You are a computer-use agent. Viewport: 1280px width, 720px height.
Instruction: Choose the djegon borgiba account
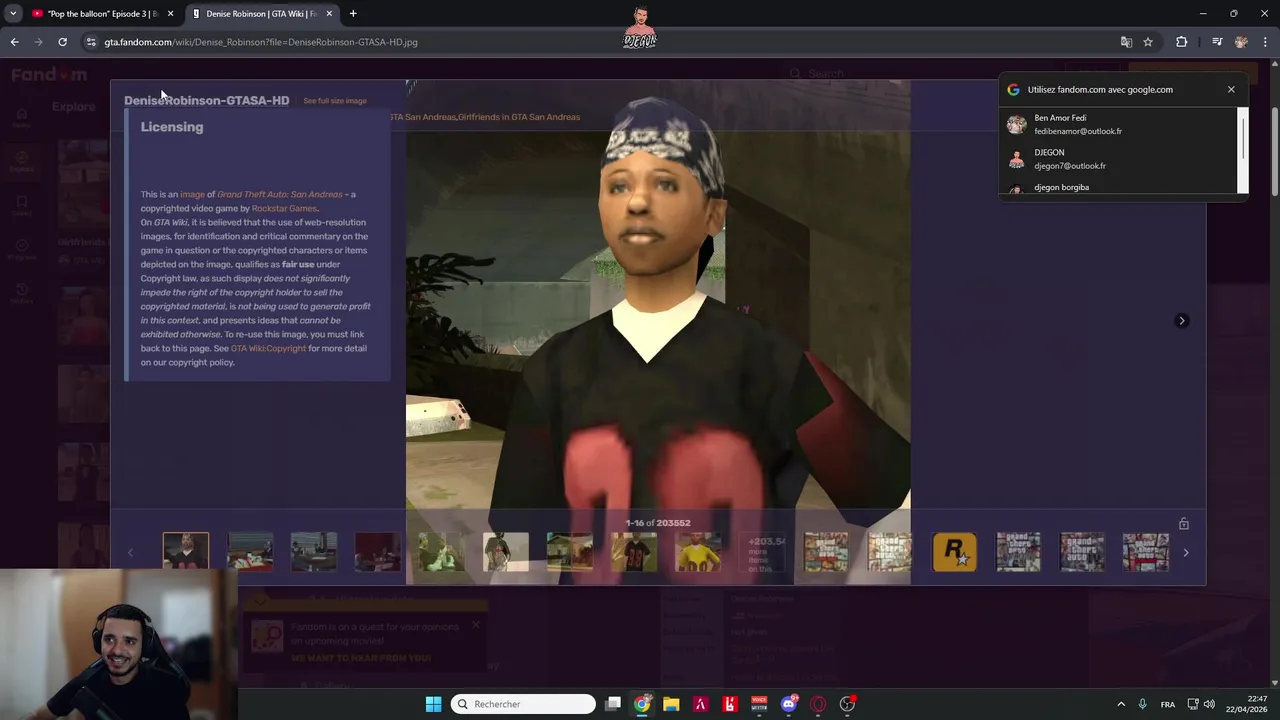pos(1119,187)
